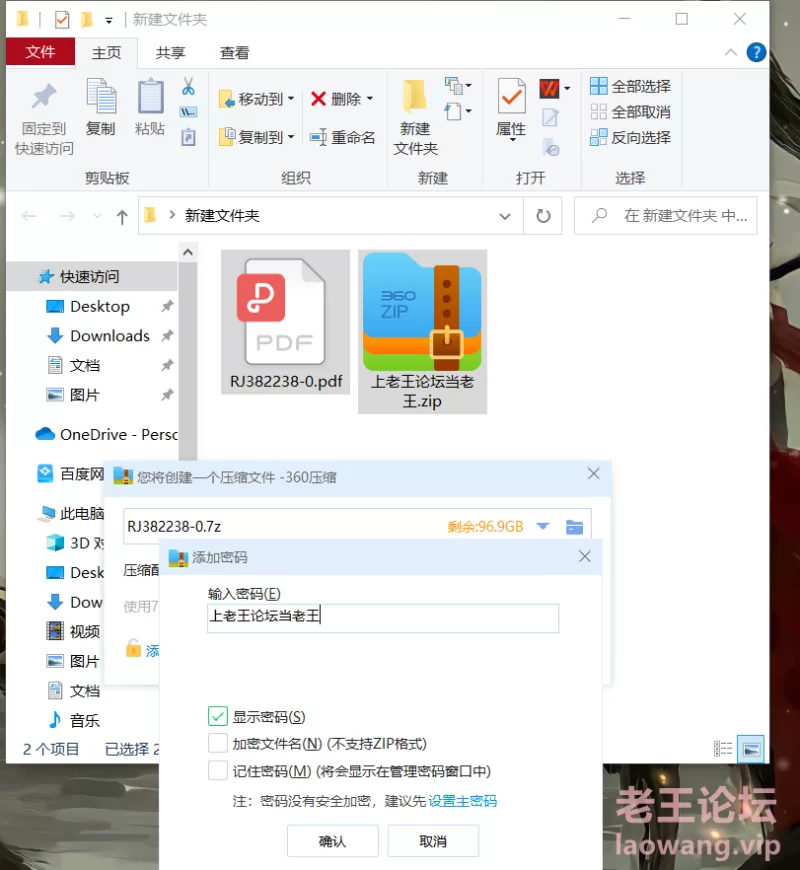The image size is (800, 870).
Task: Click the browse folder icon in 360压缩 dialog
Action: pos(574,527)
